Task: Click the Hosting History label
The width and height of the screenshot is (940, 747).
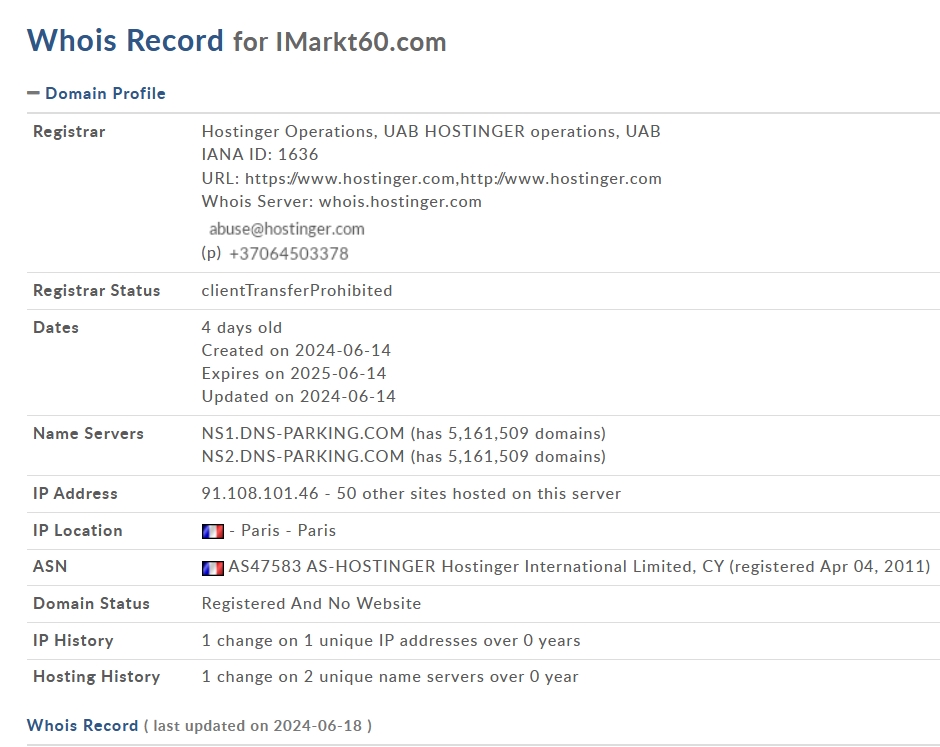Action: 97,676
